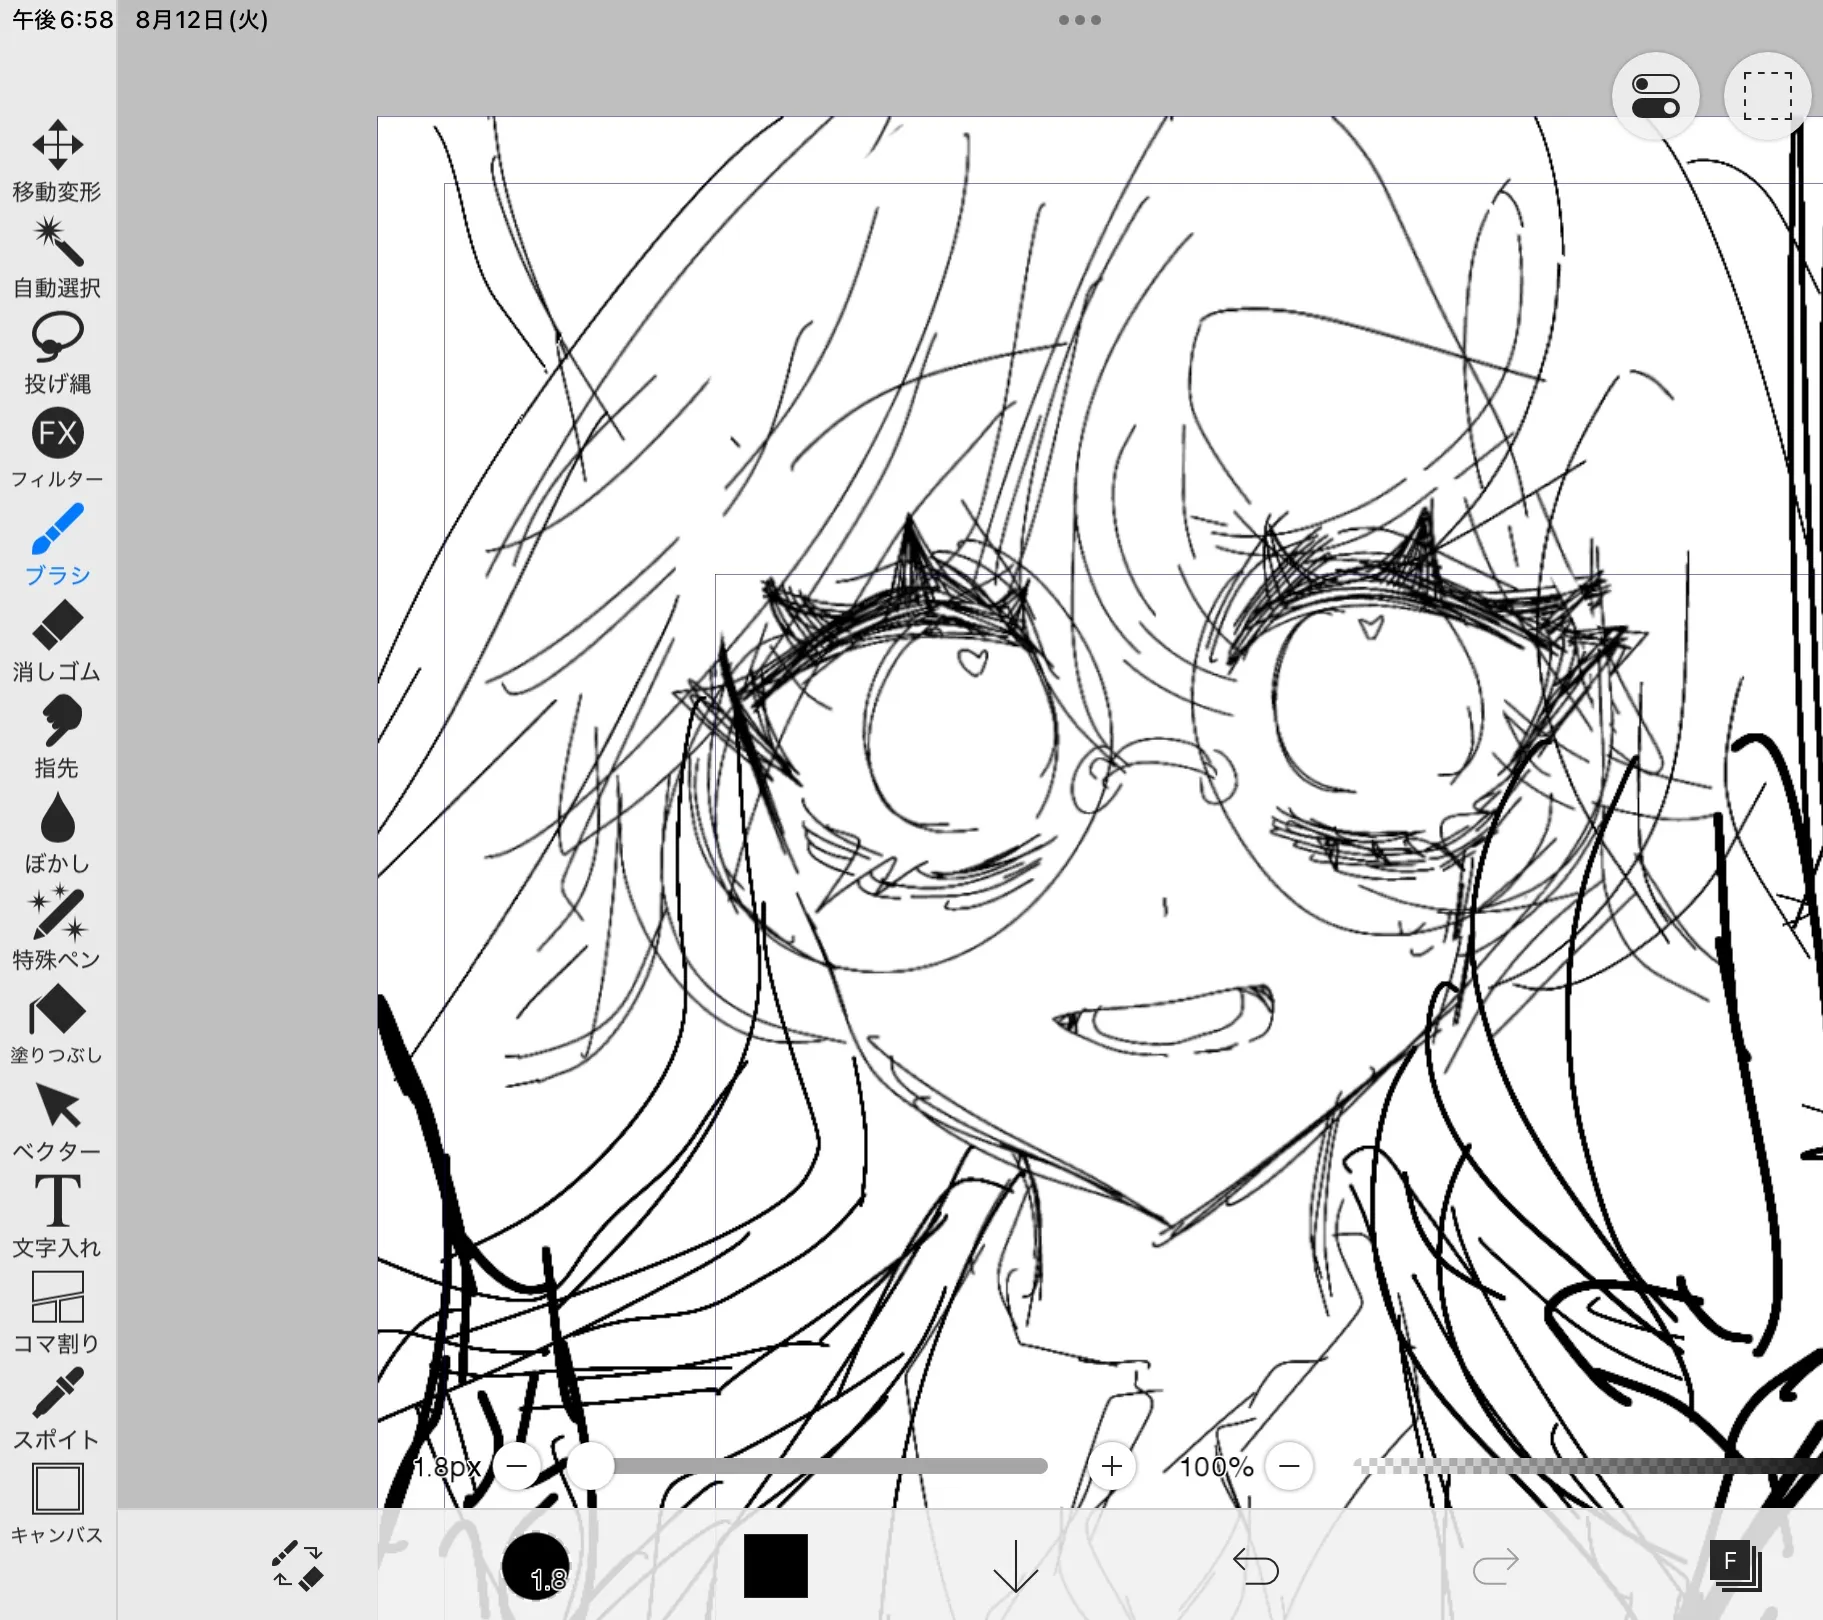The height and width of the screenshot is (1620, 1823).
Task: Hide the toolbar with the down arrow
Action: pyautogui.click(x=1015, y=1566)
